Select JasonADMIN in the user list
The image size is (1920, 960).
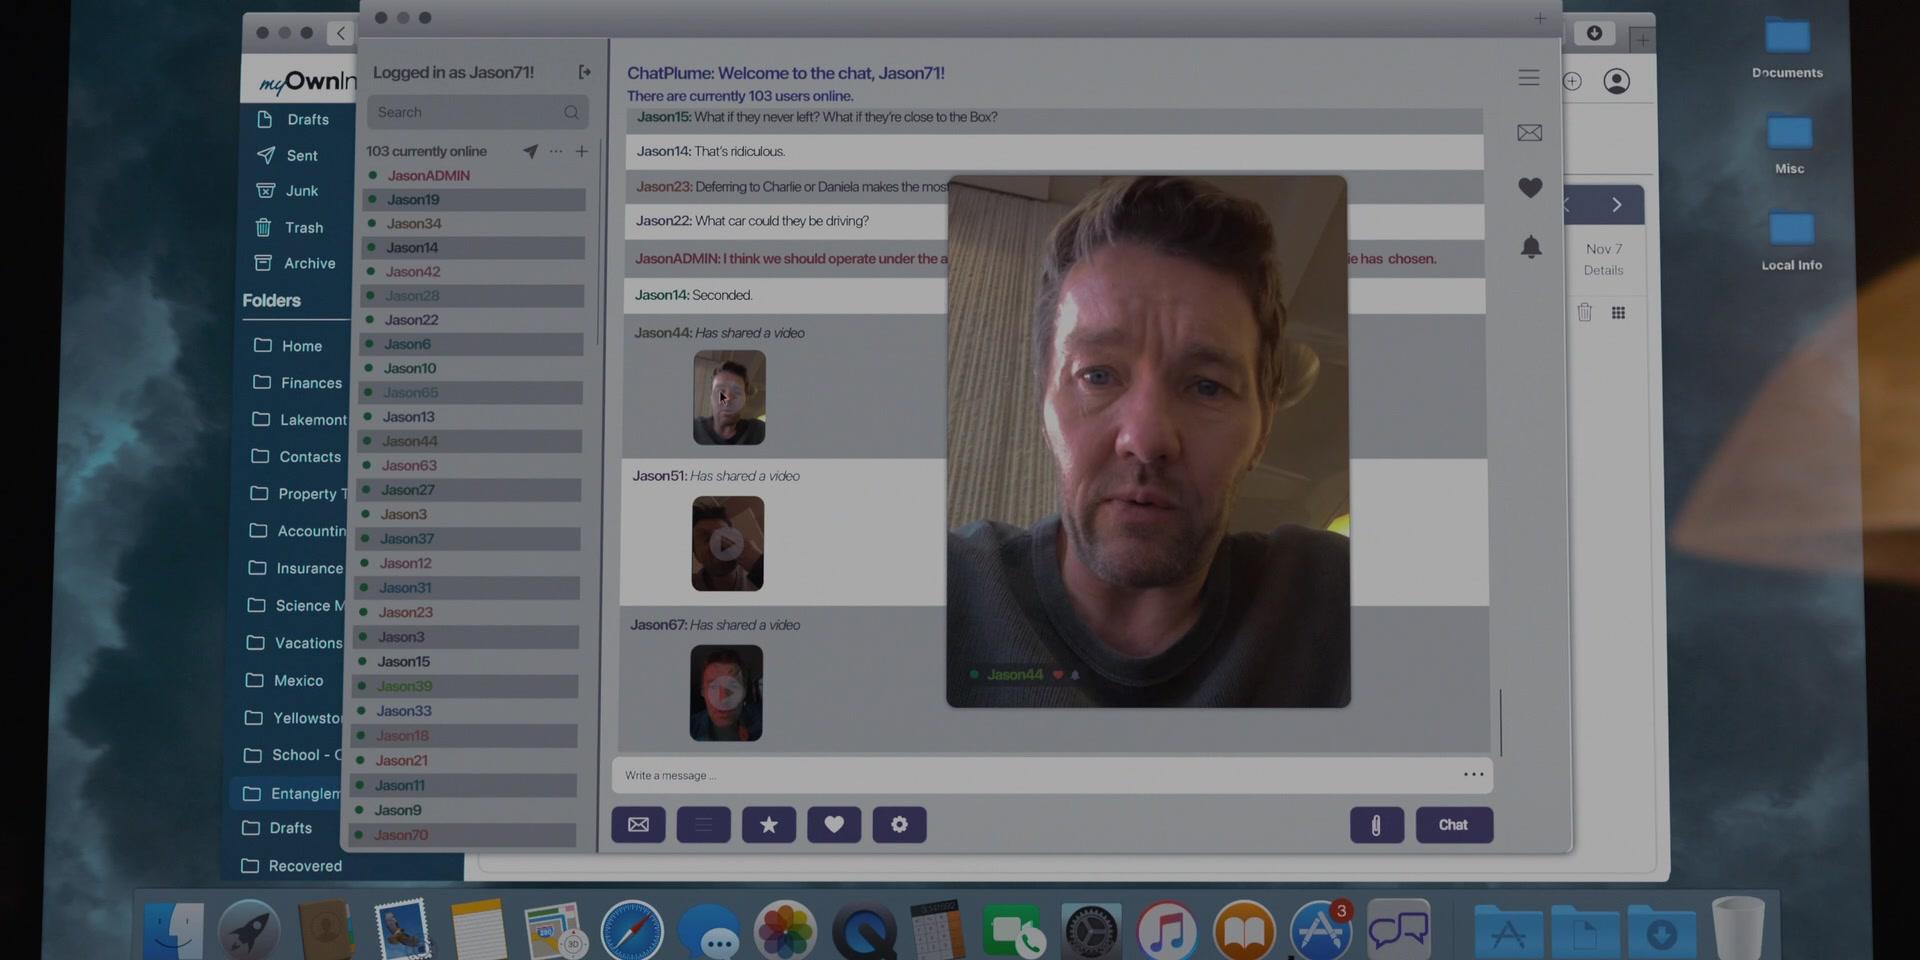pos(428,175)
